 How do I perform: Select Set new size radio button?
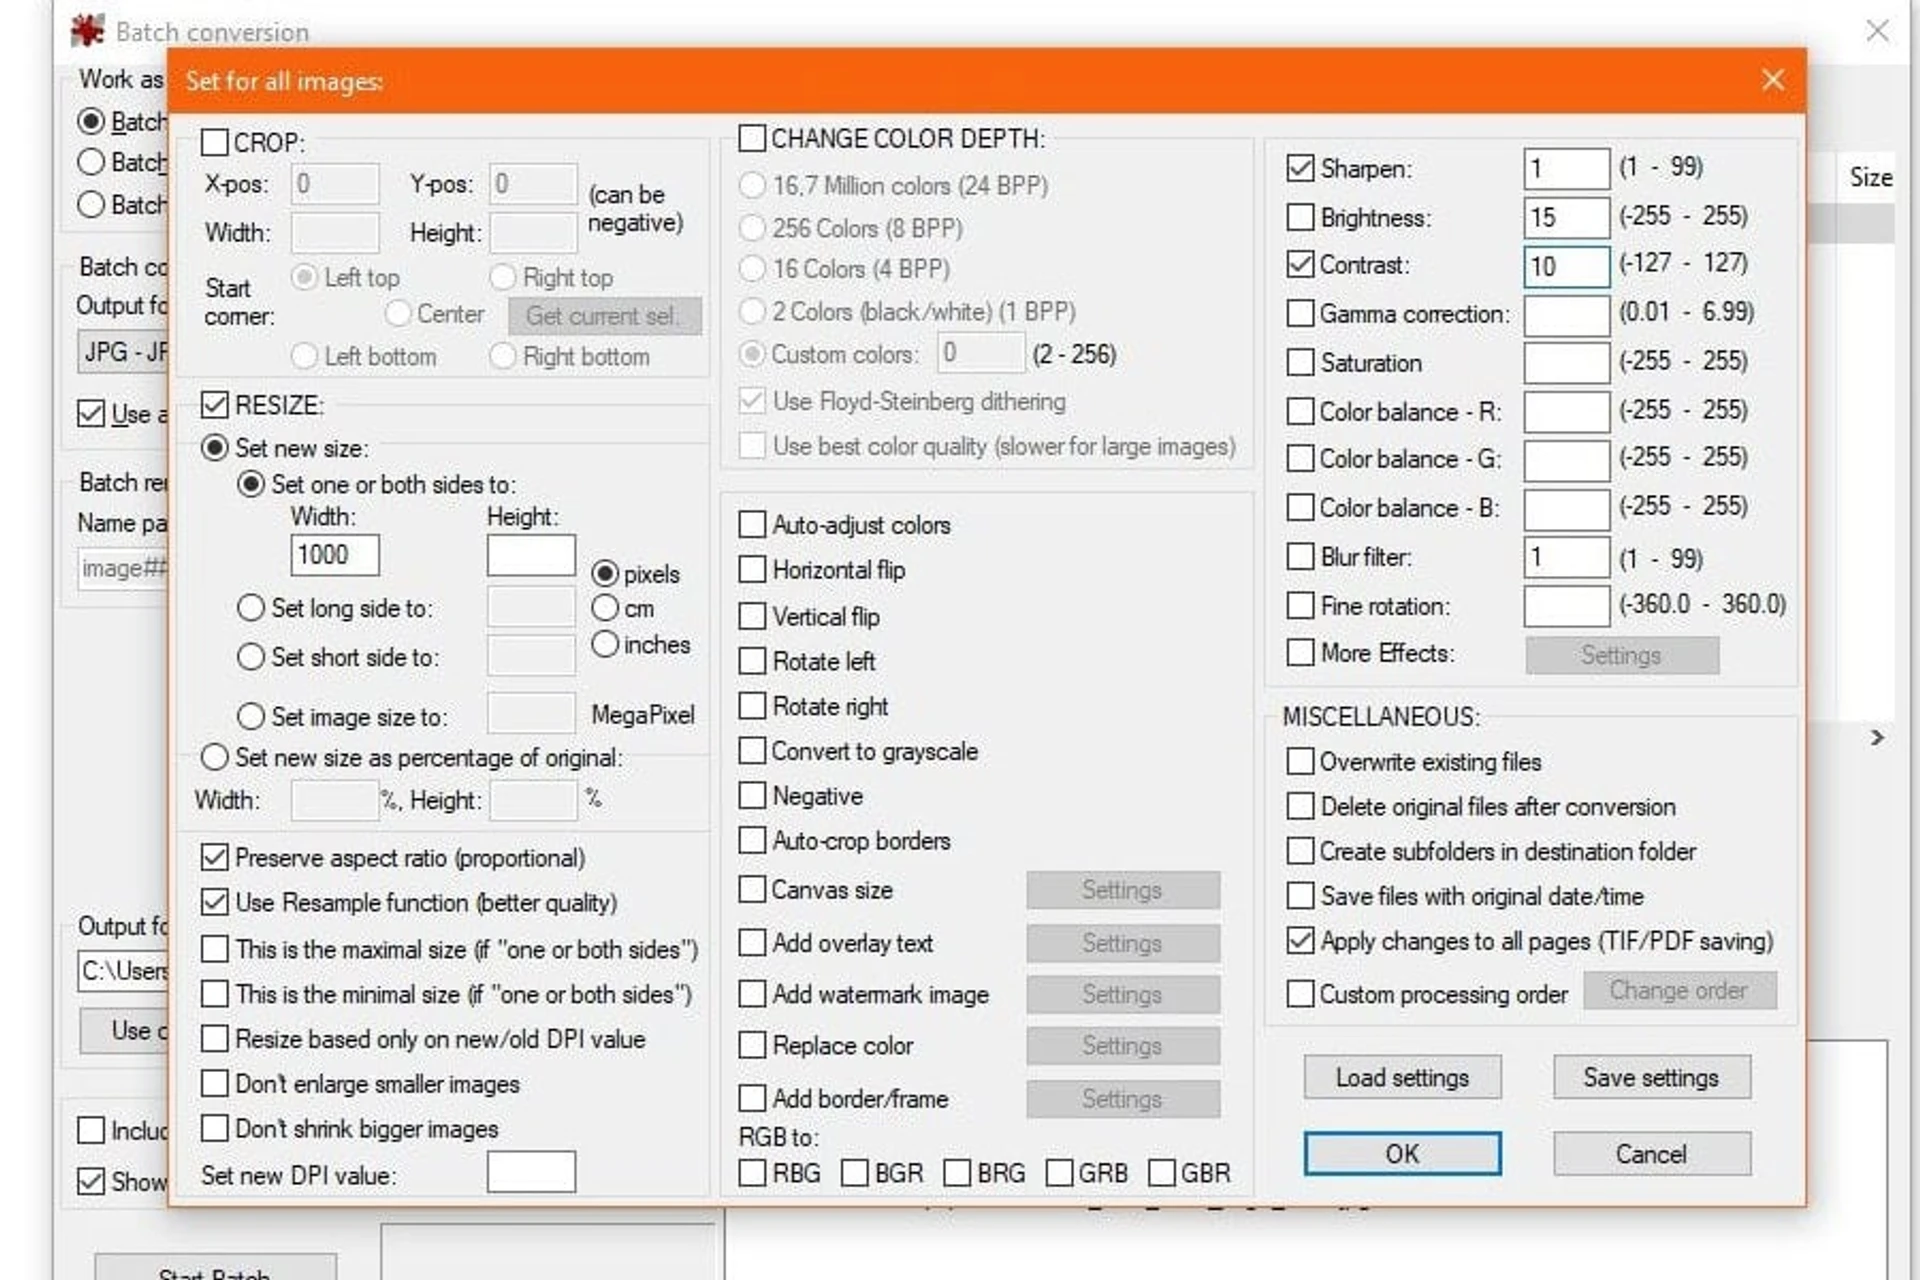point(215,447)
